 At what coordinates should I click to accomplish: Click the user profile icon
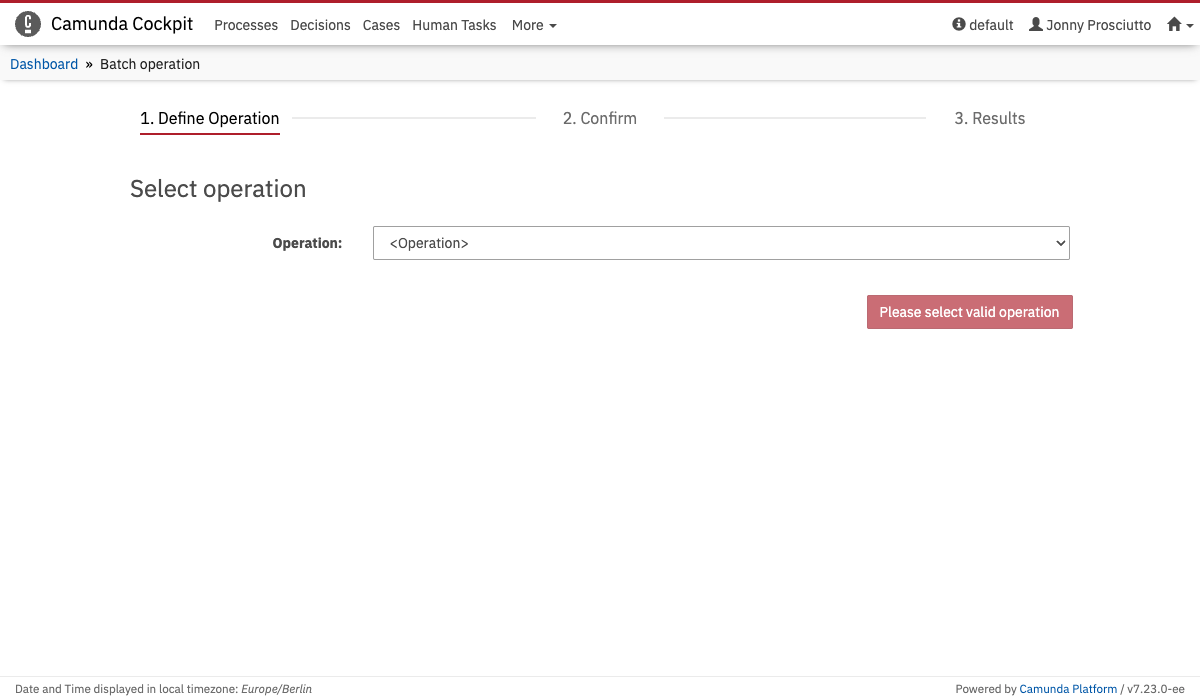pyautogui.click(x=1036, y=25)
